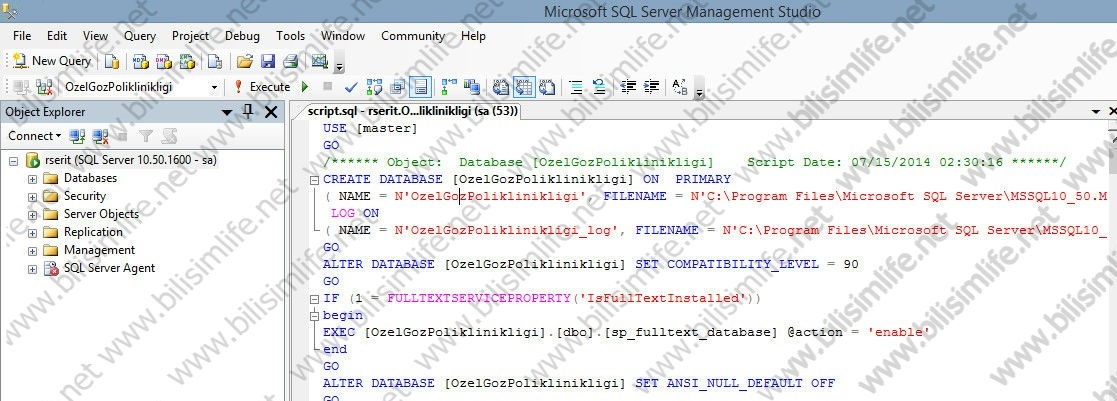The width and height of the screenshot is (1117, 401).
Task: Open Object Explorer window position dropdown
Action: point(227,113)
